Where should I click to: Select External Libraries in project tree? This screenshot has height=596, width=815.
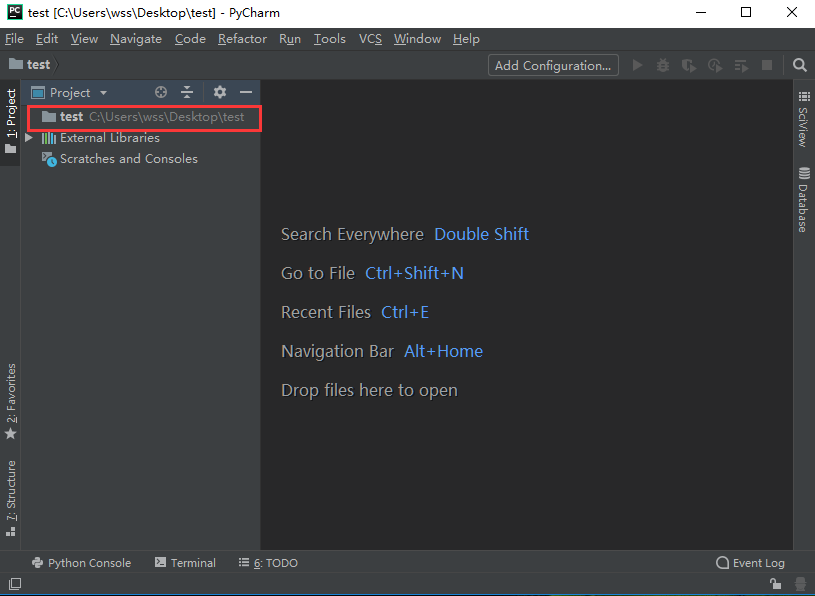[x=110, y=138]
